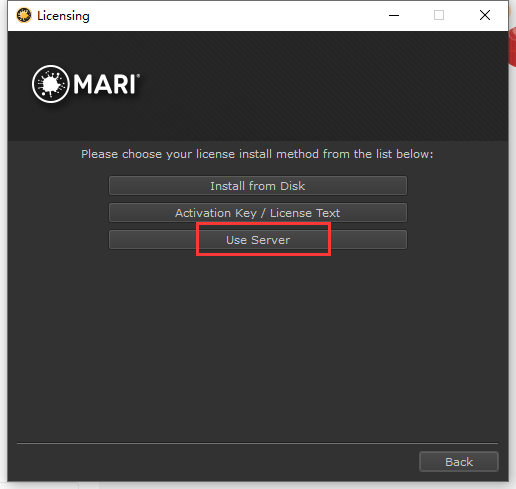Click the registered trademark symbol beside MARI
Screen dimensions: 516x489
(138, 76)
